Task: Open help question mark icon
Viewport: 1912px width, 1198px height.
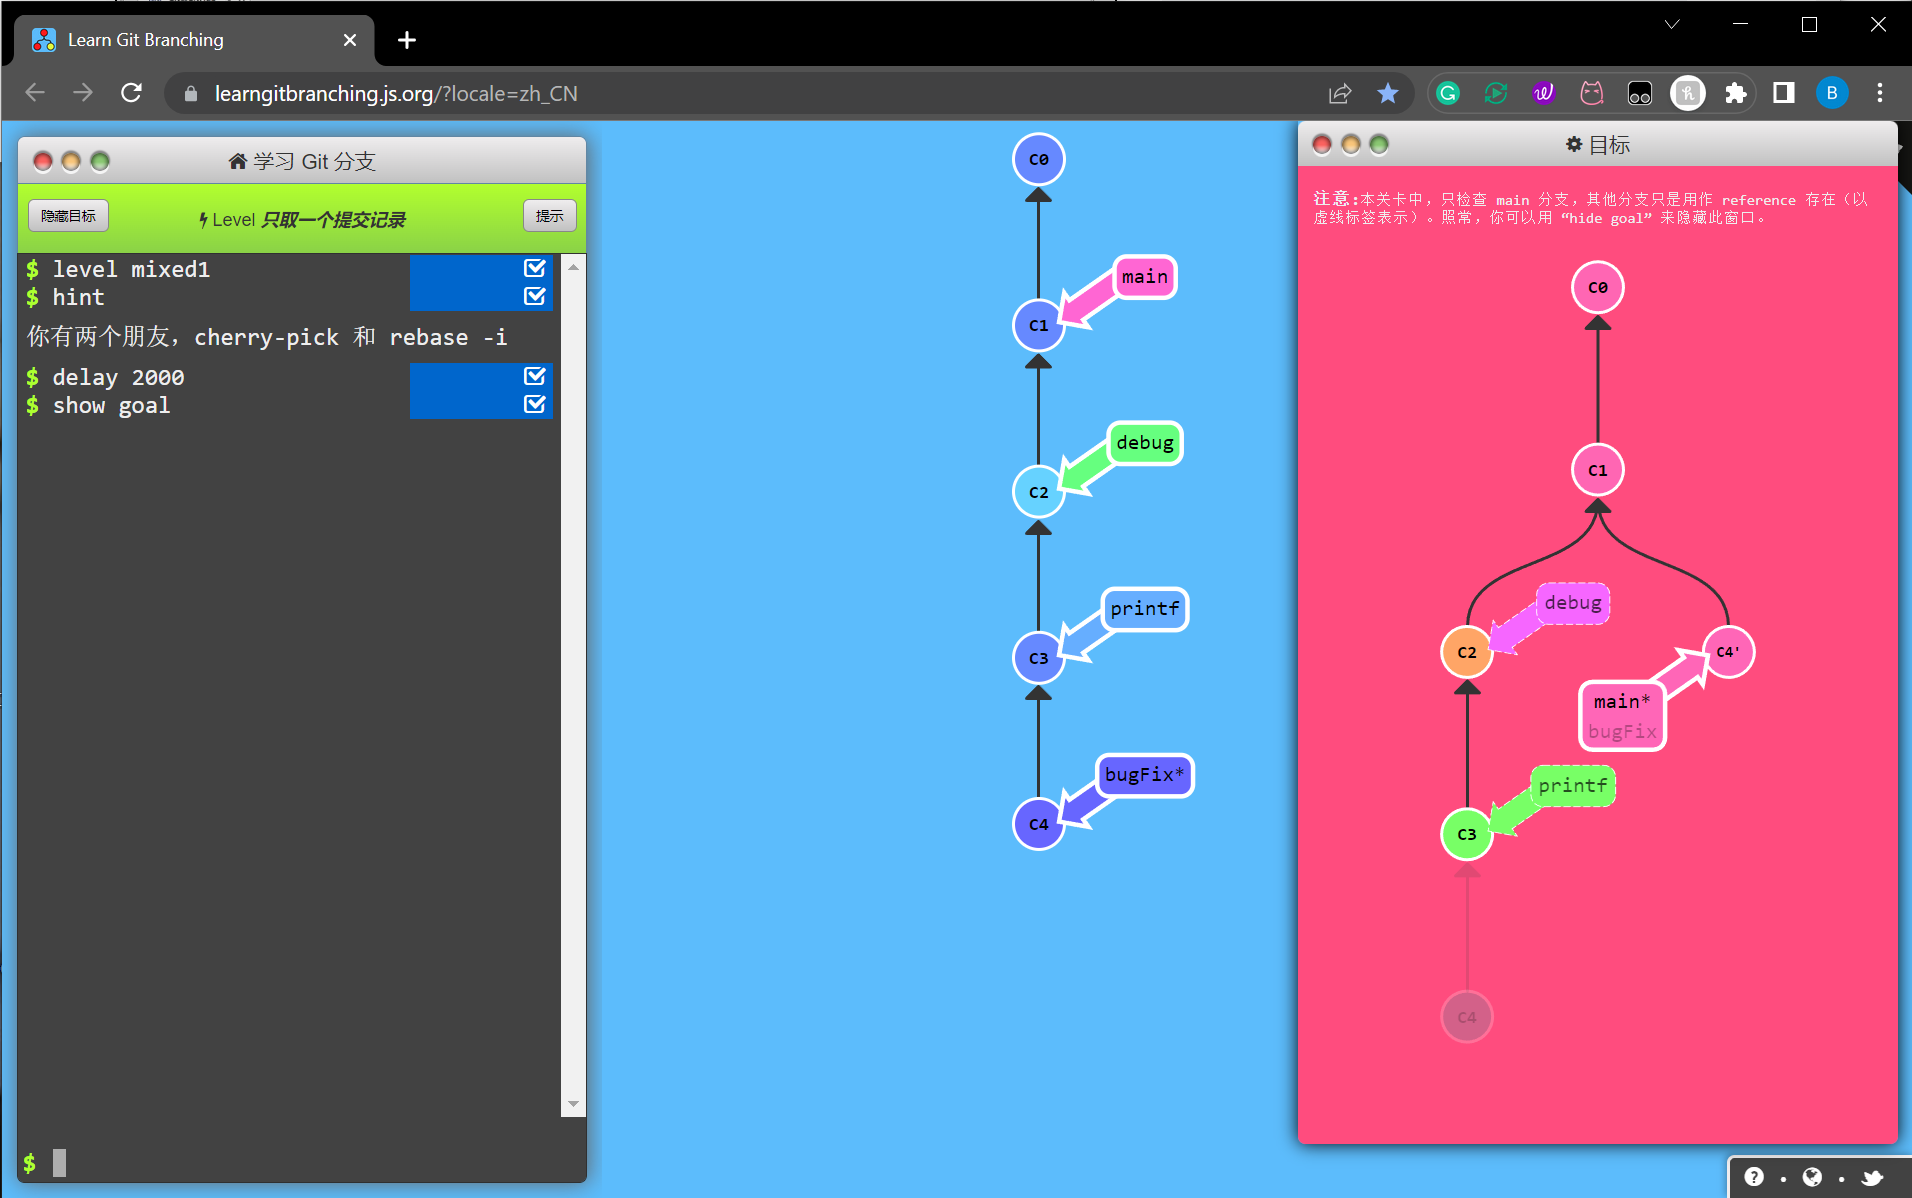Action: click(1754, 1177)
